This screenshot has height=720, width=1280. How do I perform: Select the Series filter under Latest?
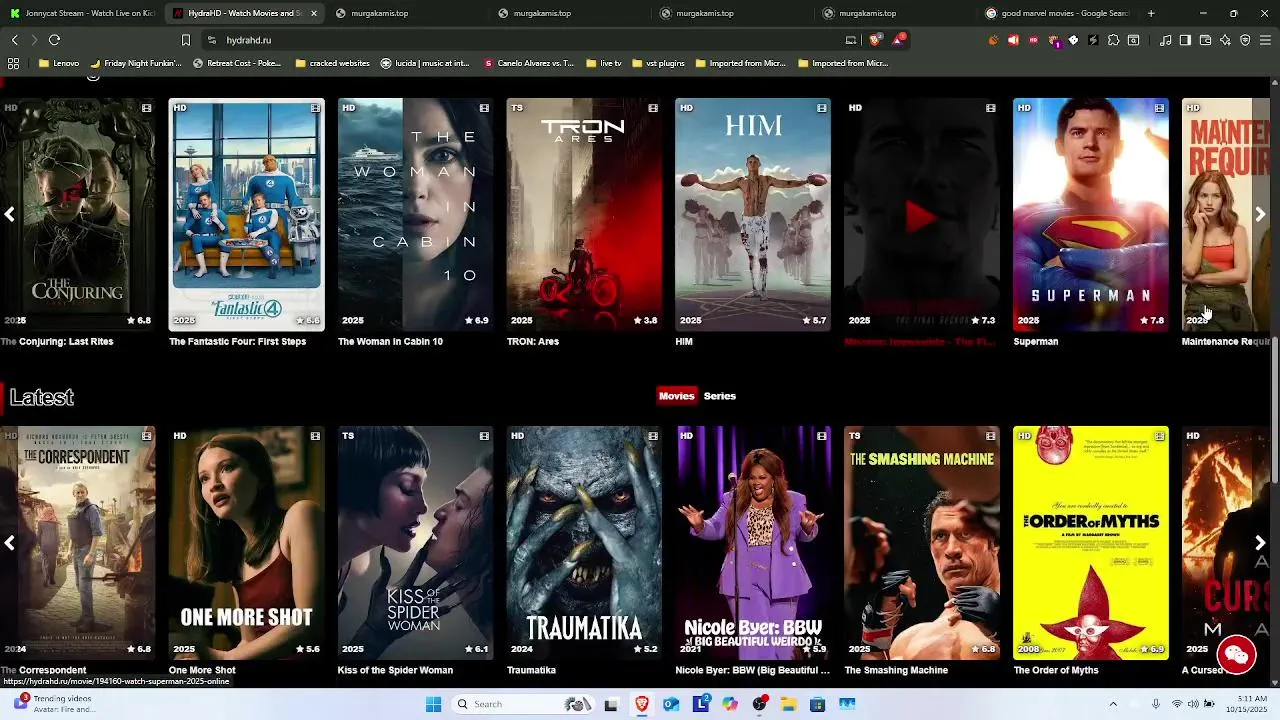point(720,396)
